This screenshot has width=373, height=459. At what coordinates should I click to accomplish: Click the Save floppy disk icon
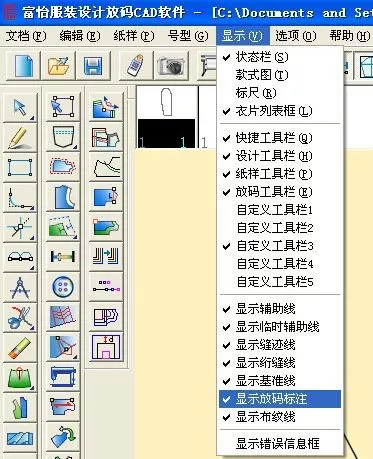point(93,65)
